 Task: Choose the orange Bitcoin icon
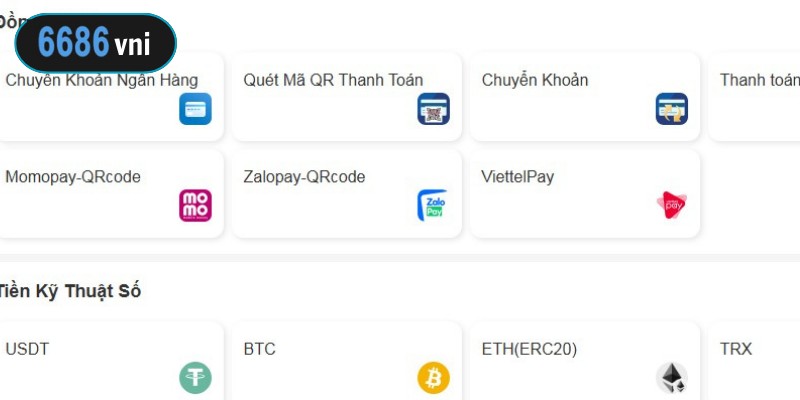pos(434,378)
